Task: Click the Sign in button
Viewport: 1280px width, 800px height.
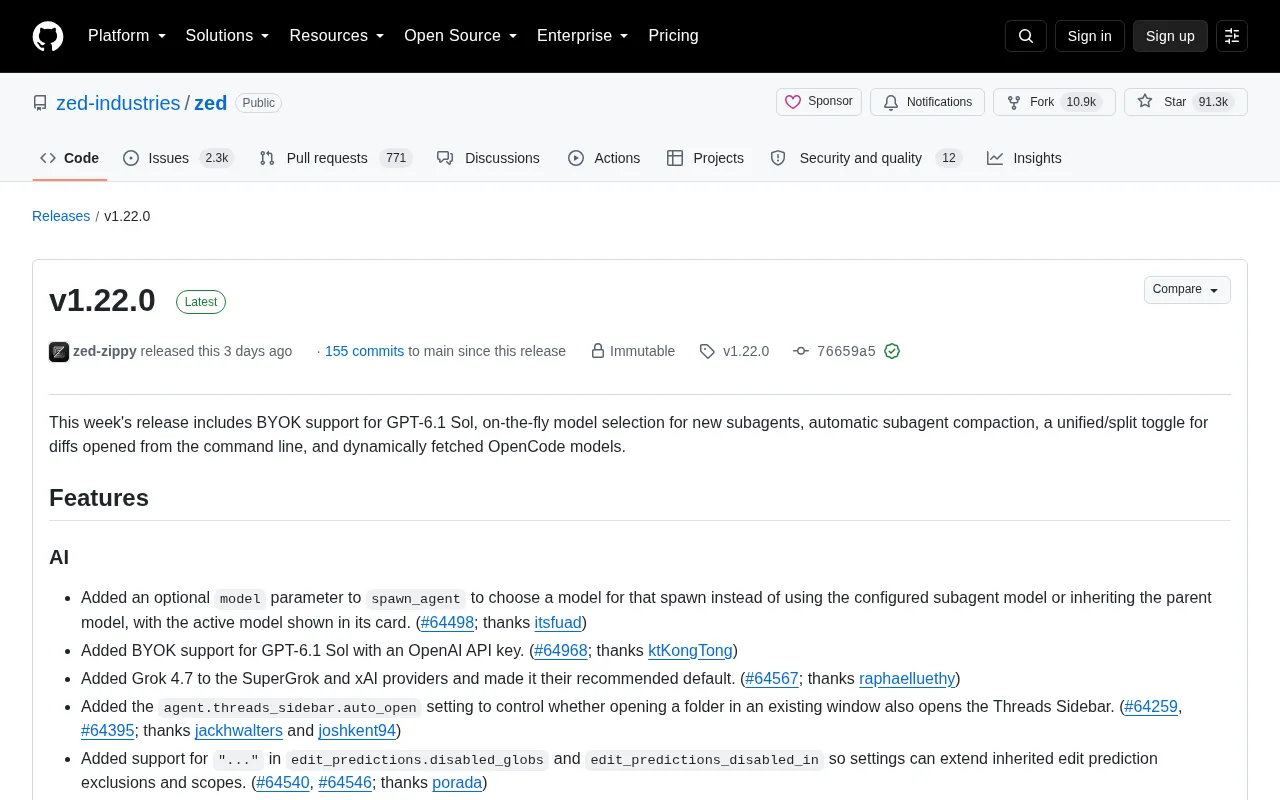Action: pyautogui.click(x=1089, y=36)
